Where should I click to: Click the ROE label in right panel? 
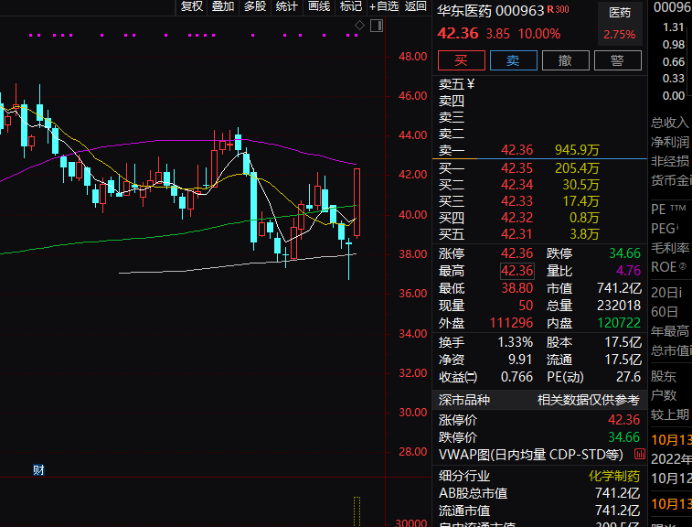pyautogui.click(x=668, y=267)
